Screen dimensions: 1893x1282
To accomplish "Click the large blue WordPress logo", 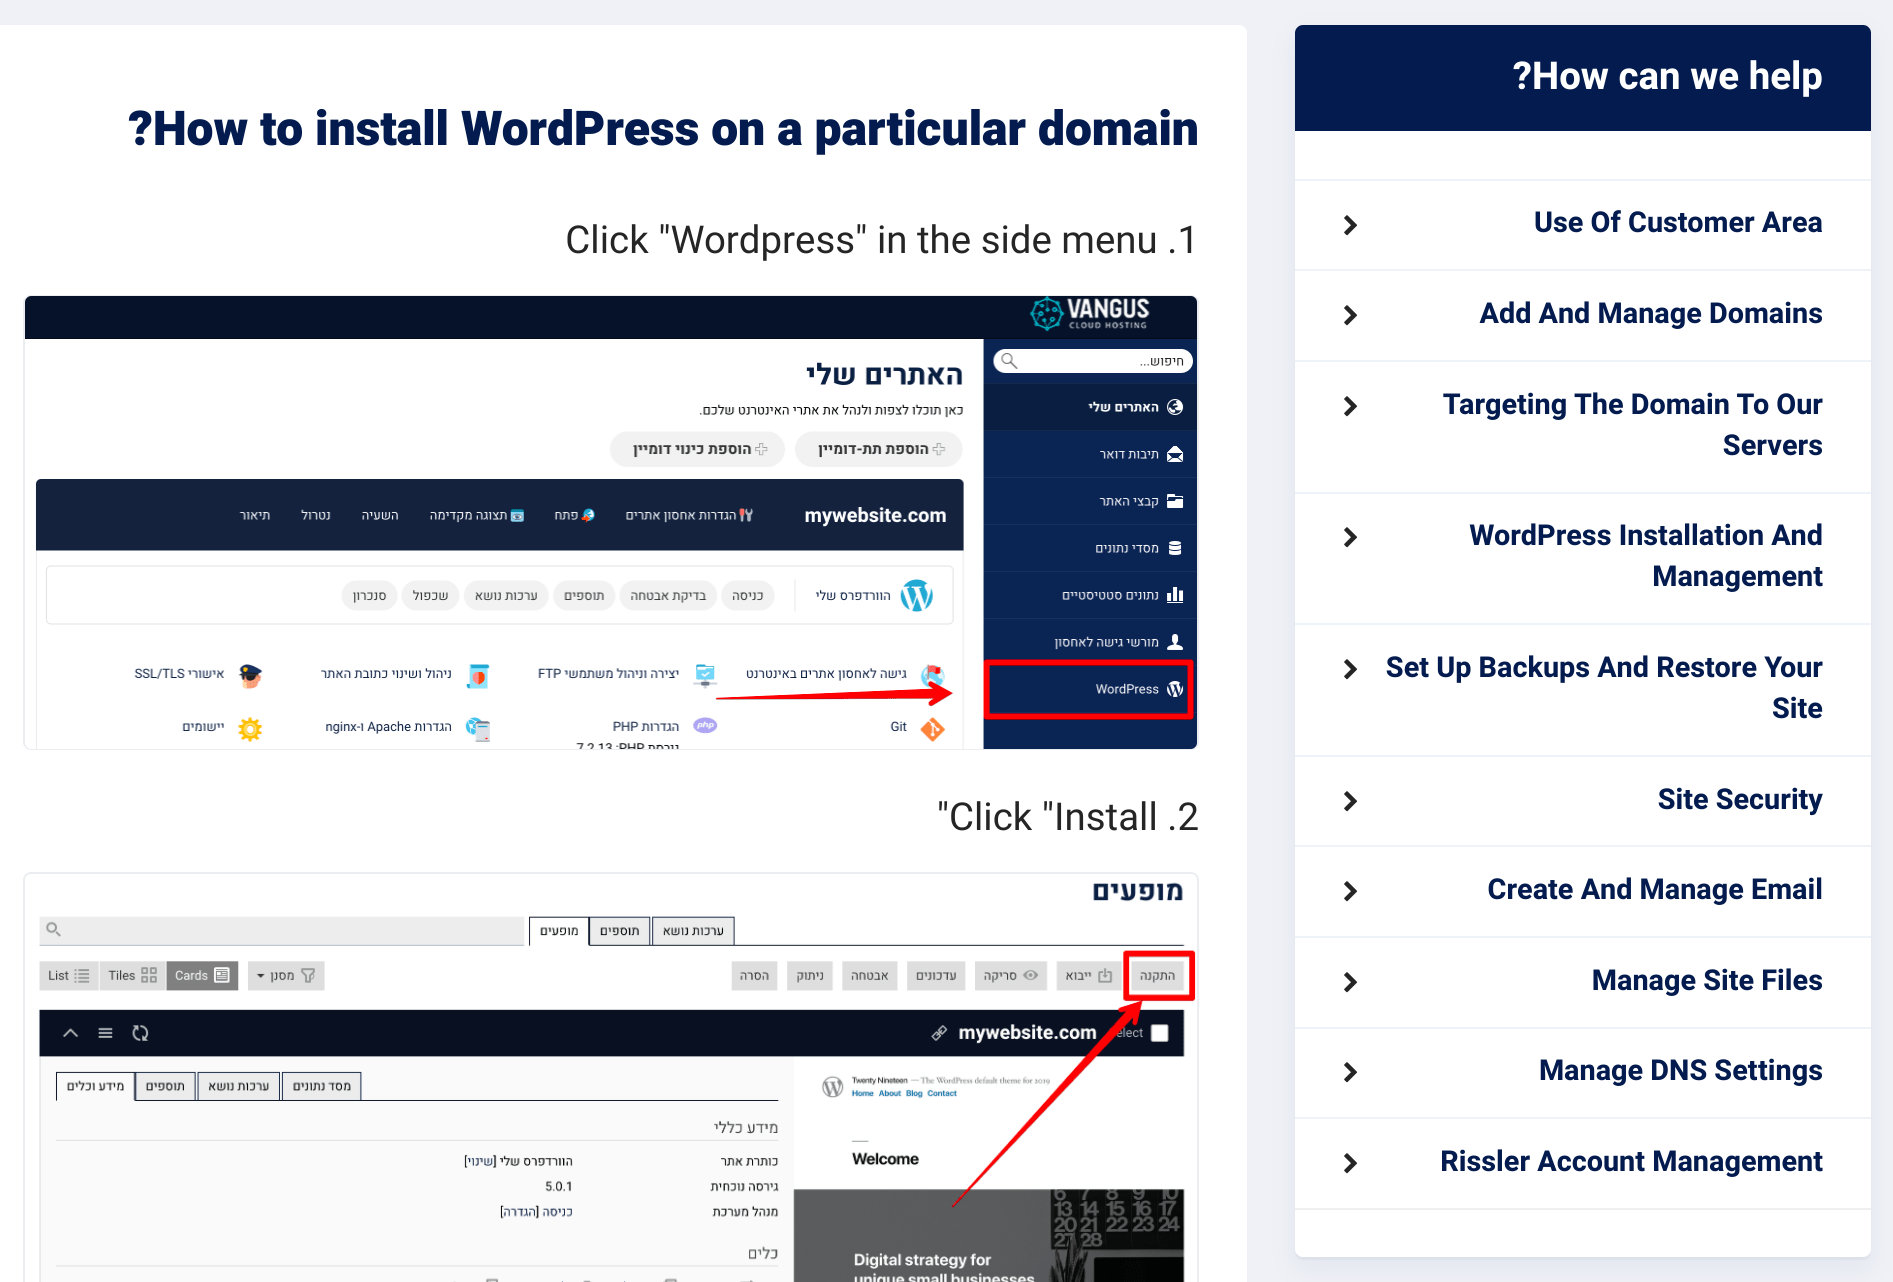I will (x=916, y=595).
